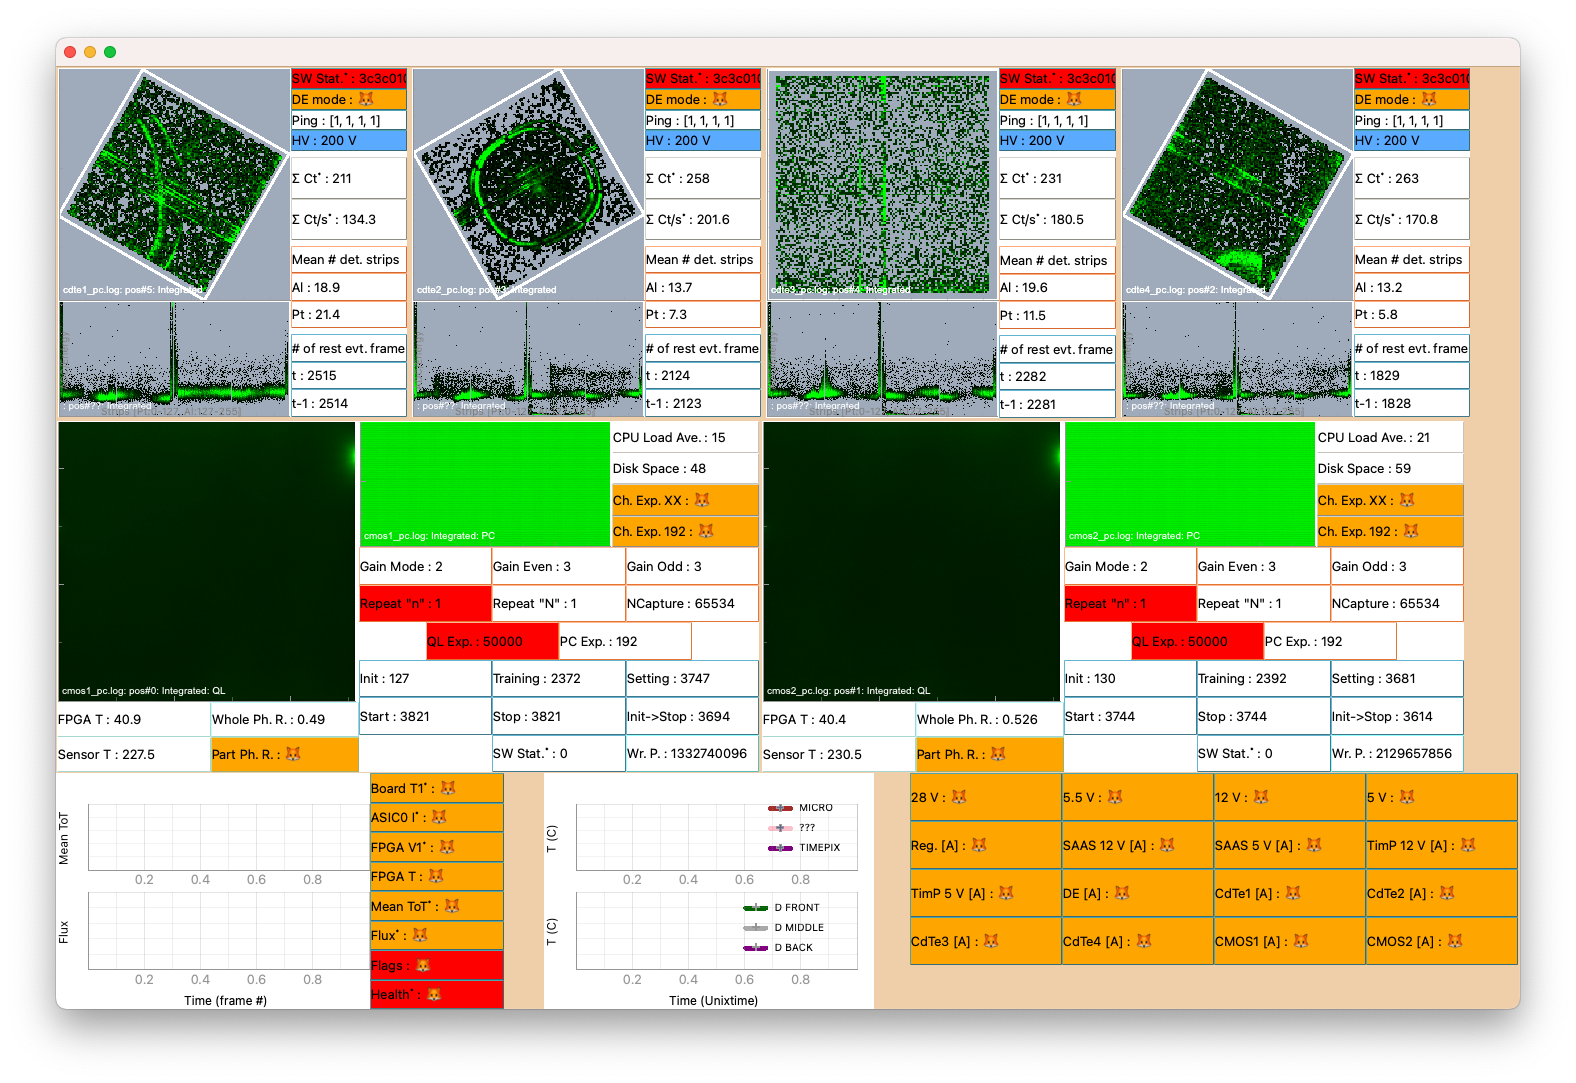
Task: Click the Whole Ph. R. : 0.49 cell
Action: (284, 719)
